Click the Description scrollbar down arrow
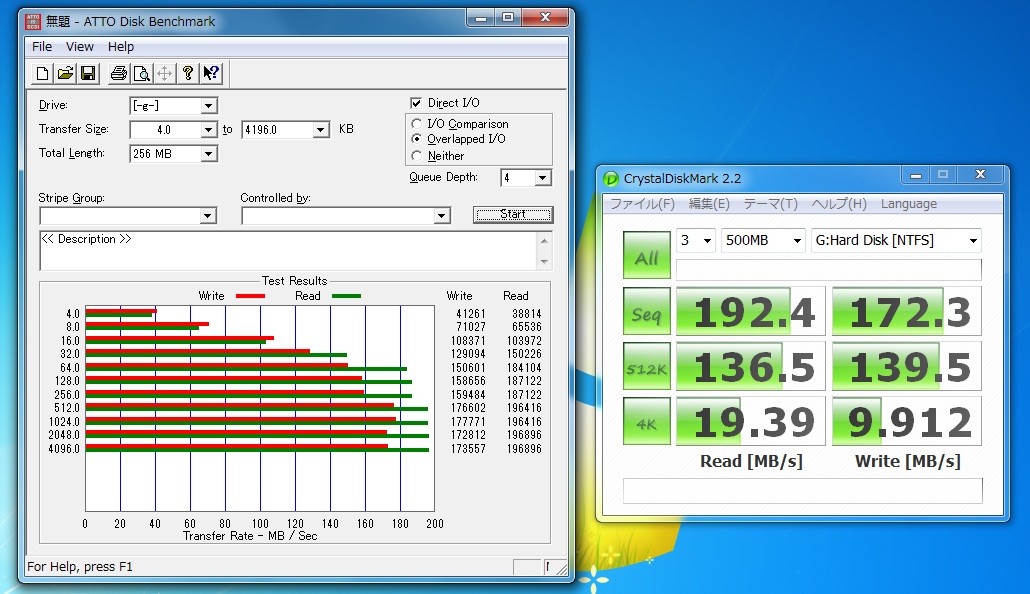The image size is (1030, 594). (544, 262)
